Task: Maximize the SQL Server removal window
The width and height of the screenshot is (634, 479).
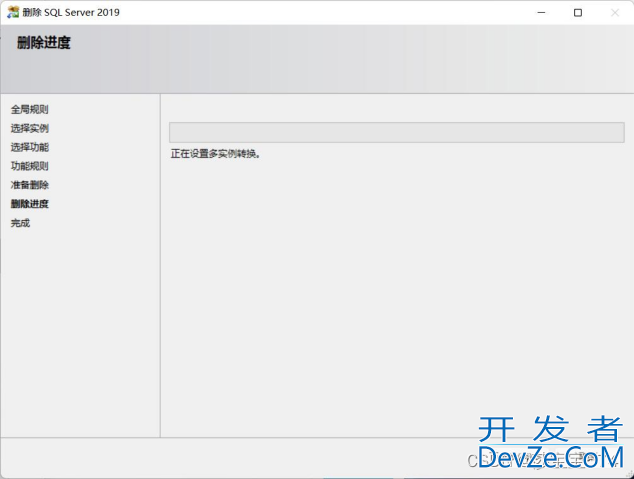Action: coord(578,13)
